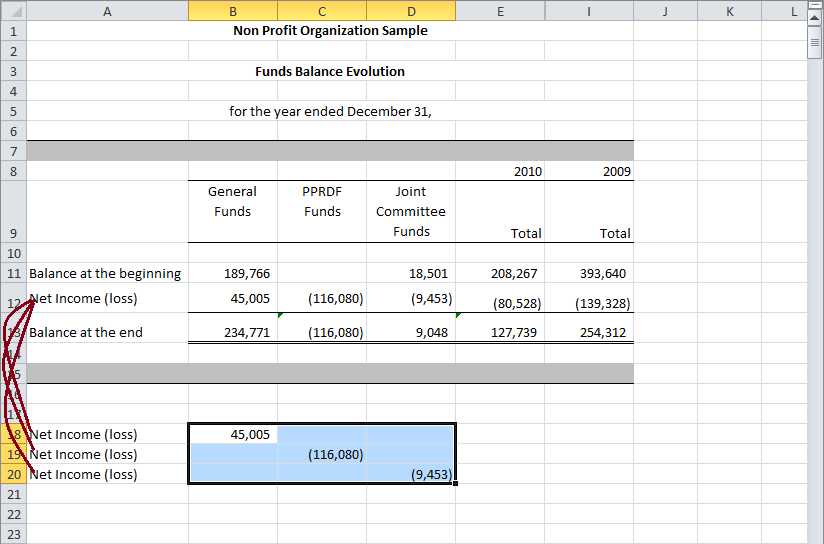Select row 3 header
This screenshot has width=824, height=544.
[x=14, y=71]
